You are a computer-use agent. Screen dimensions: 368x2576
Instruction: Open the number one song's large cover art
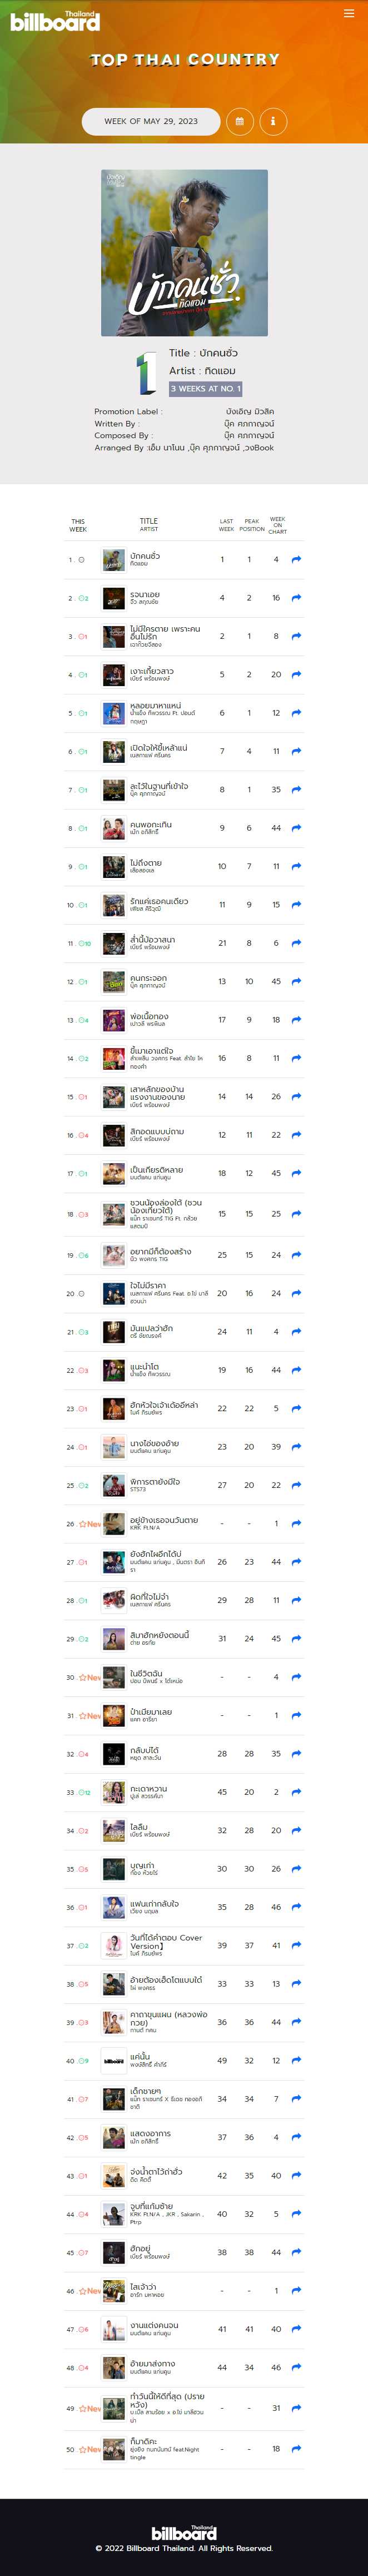(184, 252)
